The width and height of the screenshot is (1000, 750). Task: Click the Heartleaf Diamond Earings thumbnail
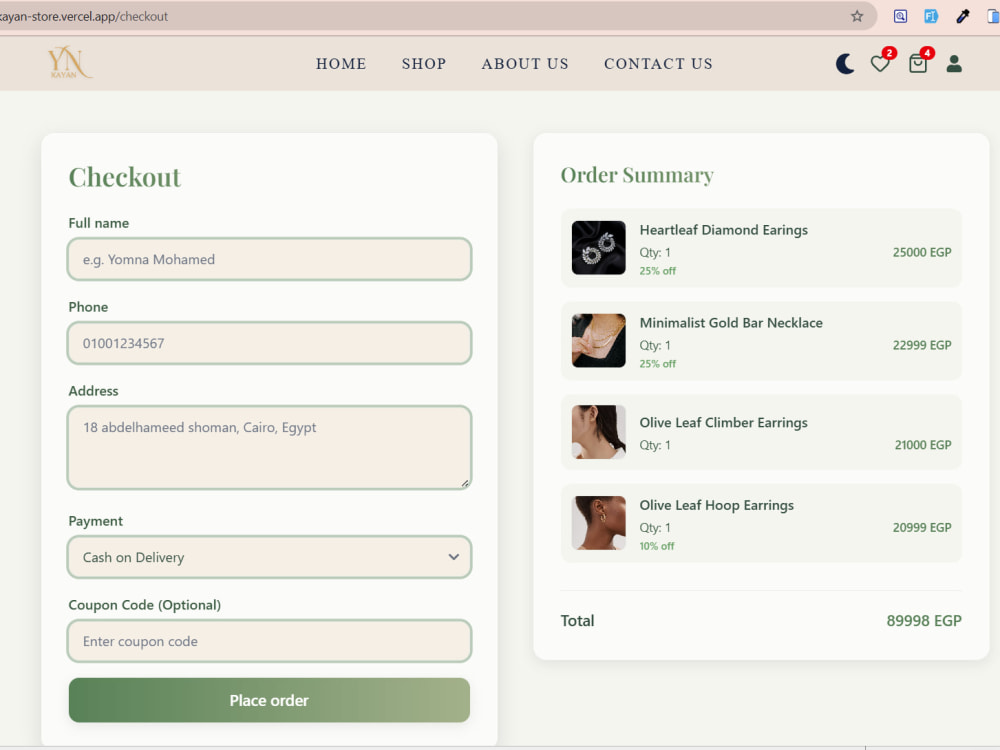[x=598, y=247]
